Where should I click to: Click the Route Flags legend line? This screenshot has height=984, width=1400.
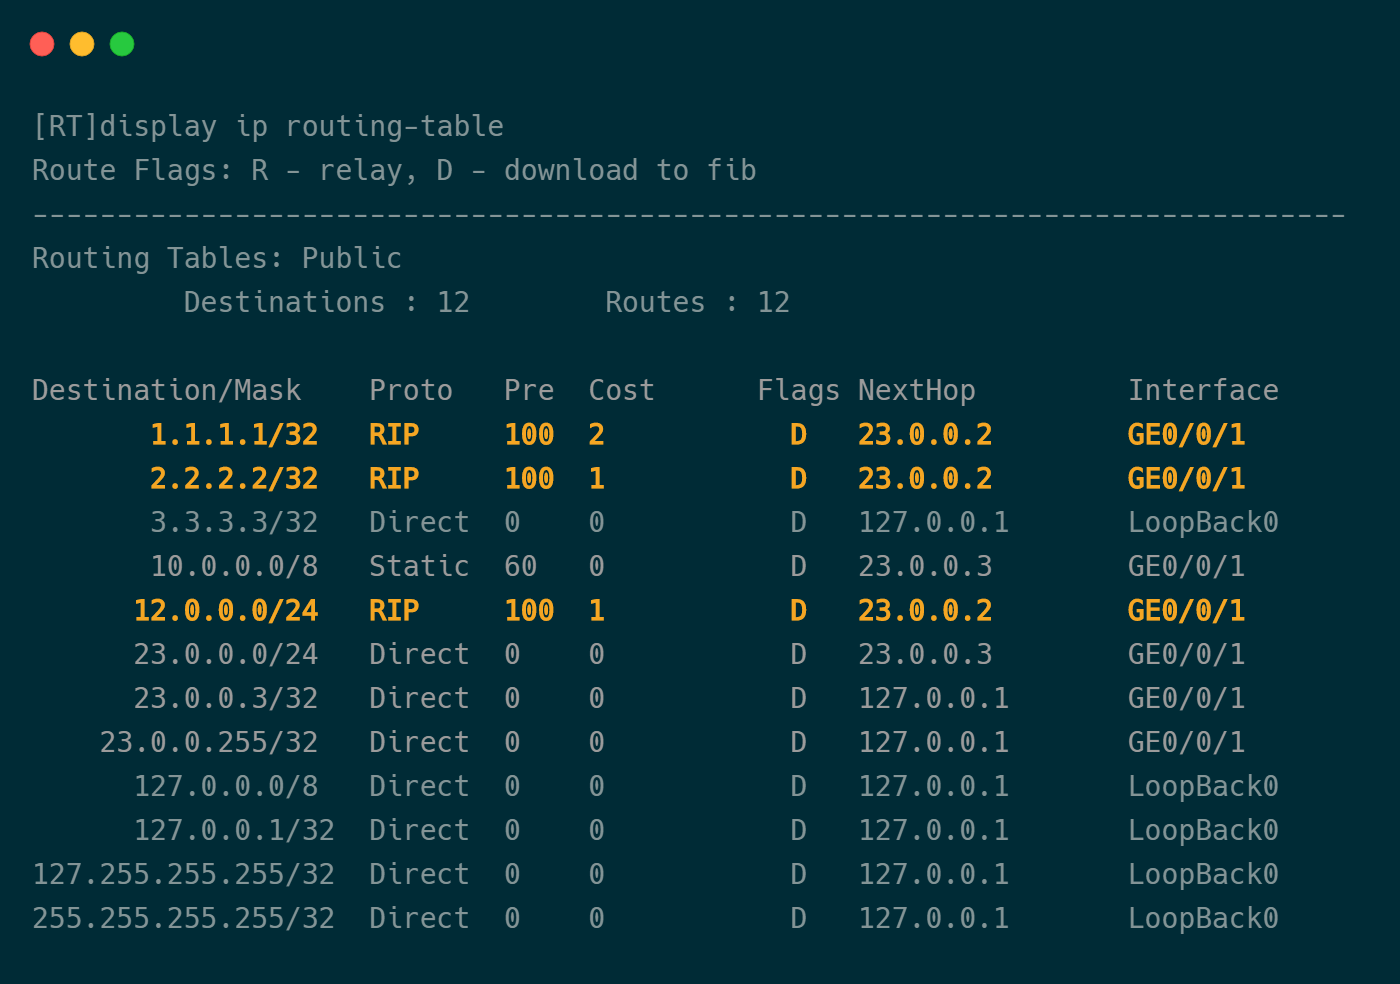[x=394, y=171]
